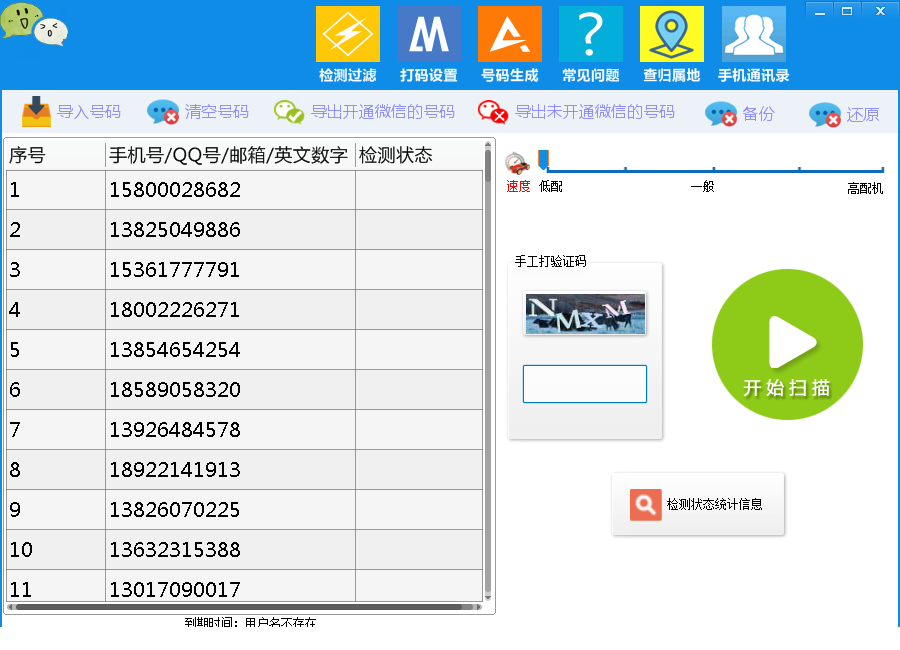Viewport: 900px width, 650px height.
Task: Click the WeChat logo icon
Action: pyautogui.click(x=34, y=24)
